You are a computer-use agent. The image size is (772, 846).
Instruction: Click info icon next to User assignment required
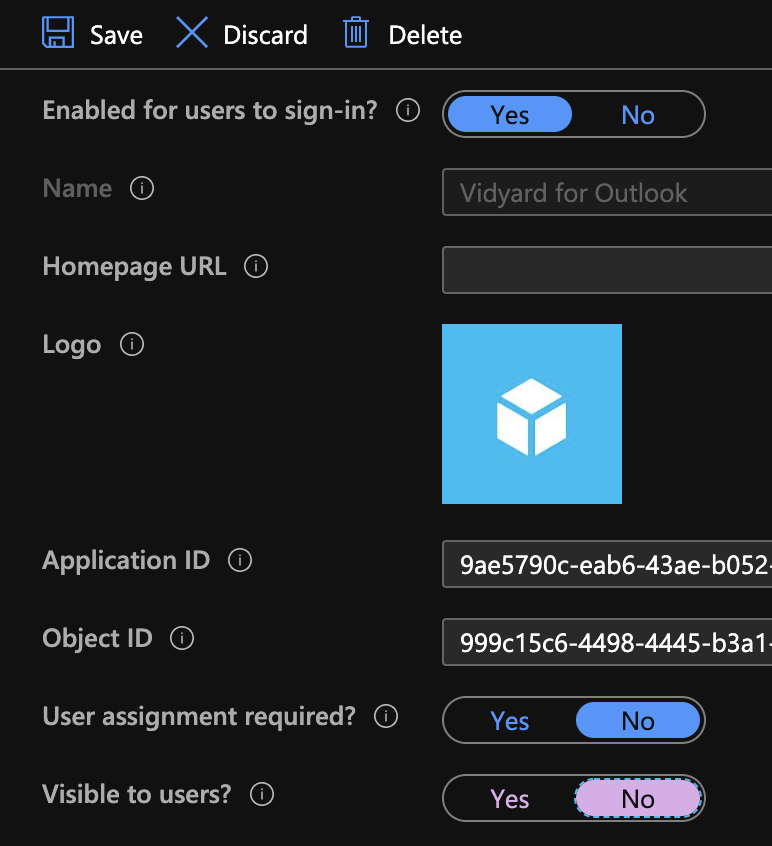386,717
